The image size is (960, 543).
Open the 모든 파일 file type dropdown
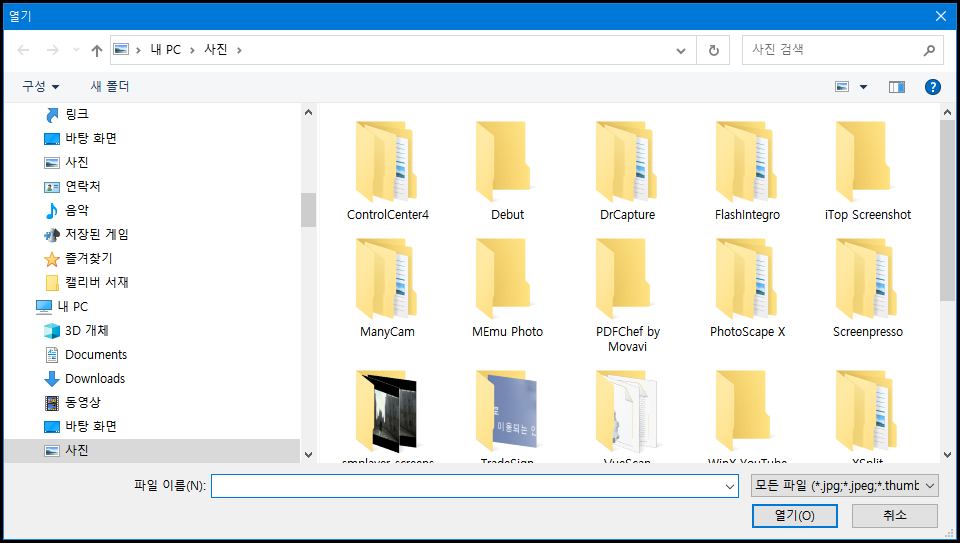[x=844, y=486]
